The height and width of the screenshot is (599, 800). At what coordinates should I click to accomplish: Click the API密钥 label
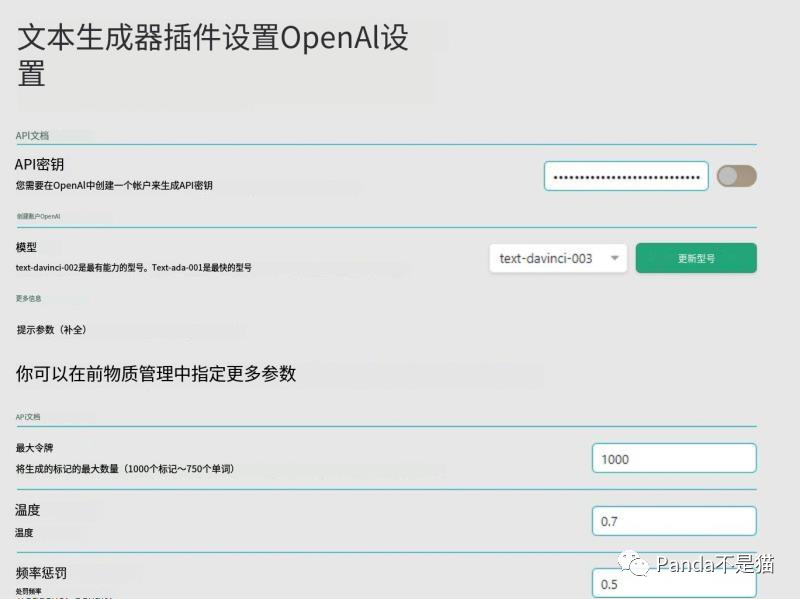39,164
